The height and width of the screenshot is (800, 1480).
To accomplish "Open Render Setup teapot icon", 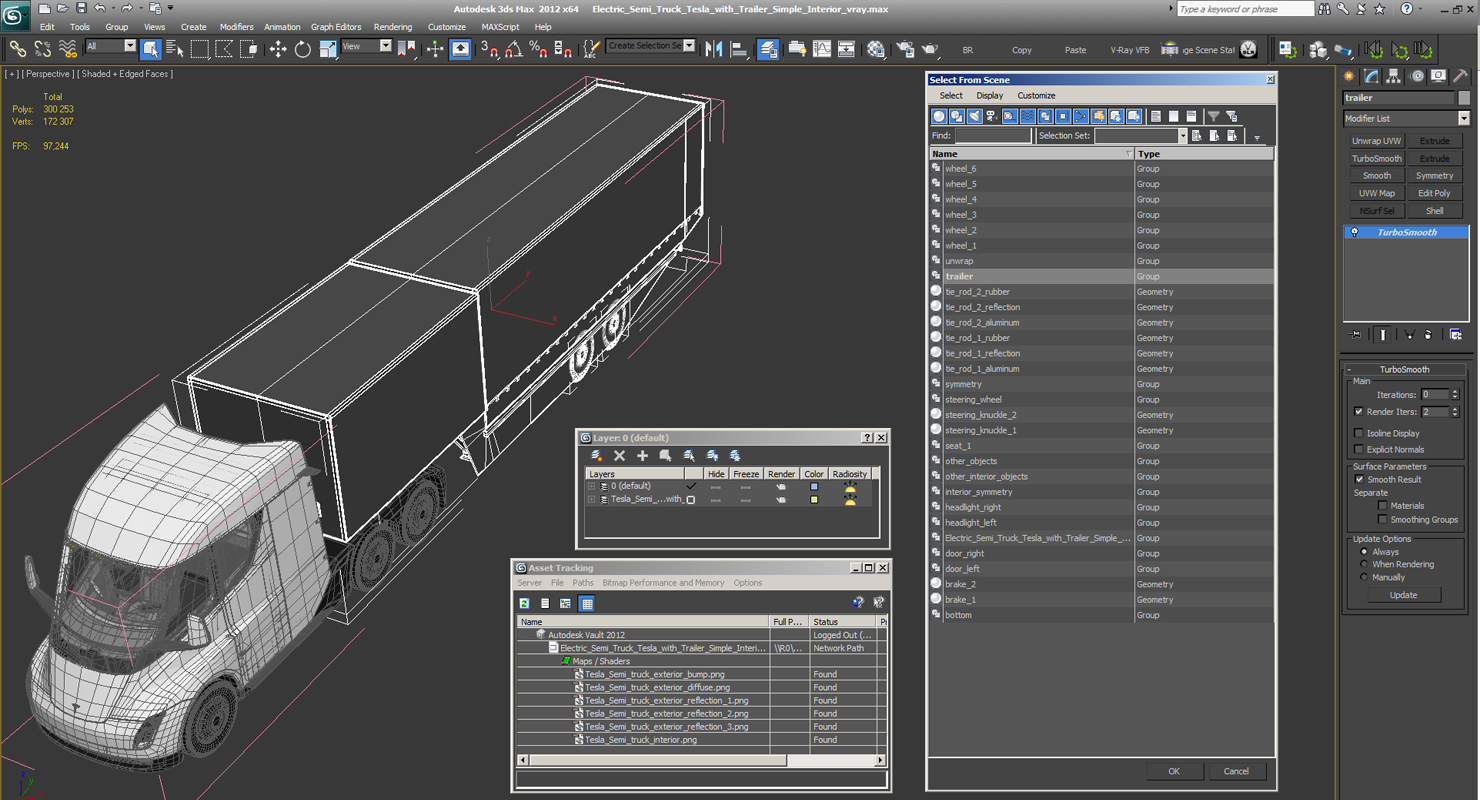I will coord(906,49).
